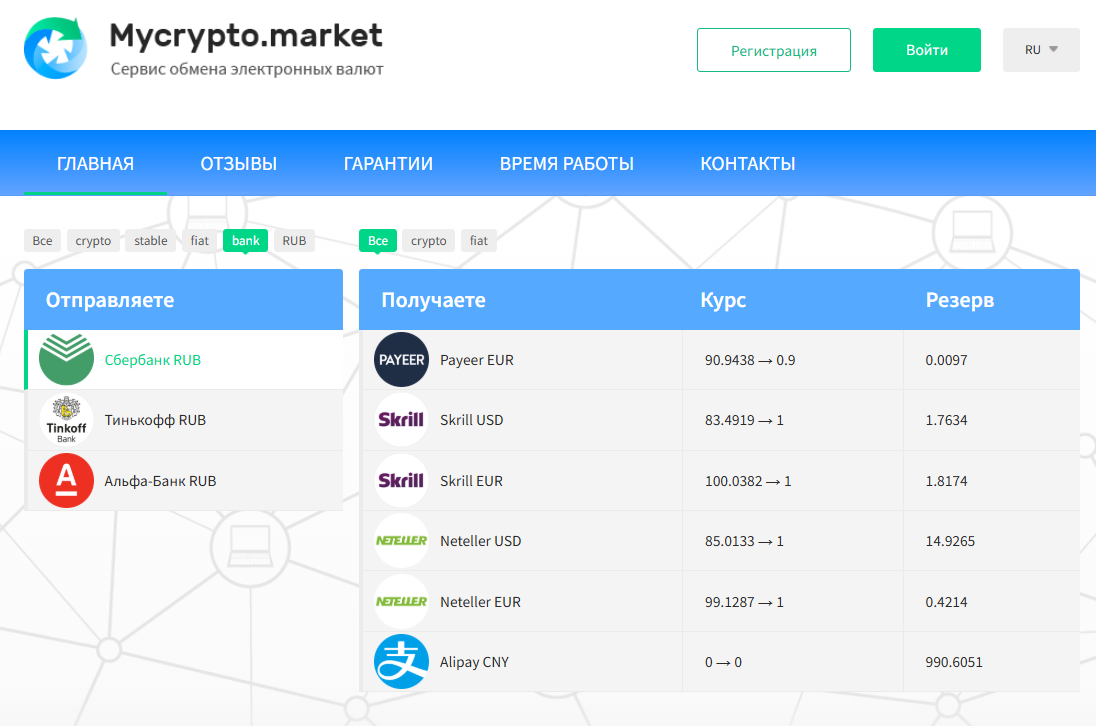This screenshot has width=1096, height=726.
Task: Click the rate 90.9438 → 0.9
Action: [x=750, y=360]
